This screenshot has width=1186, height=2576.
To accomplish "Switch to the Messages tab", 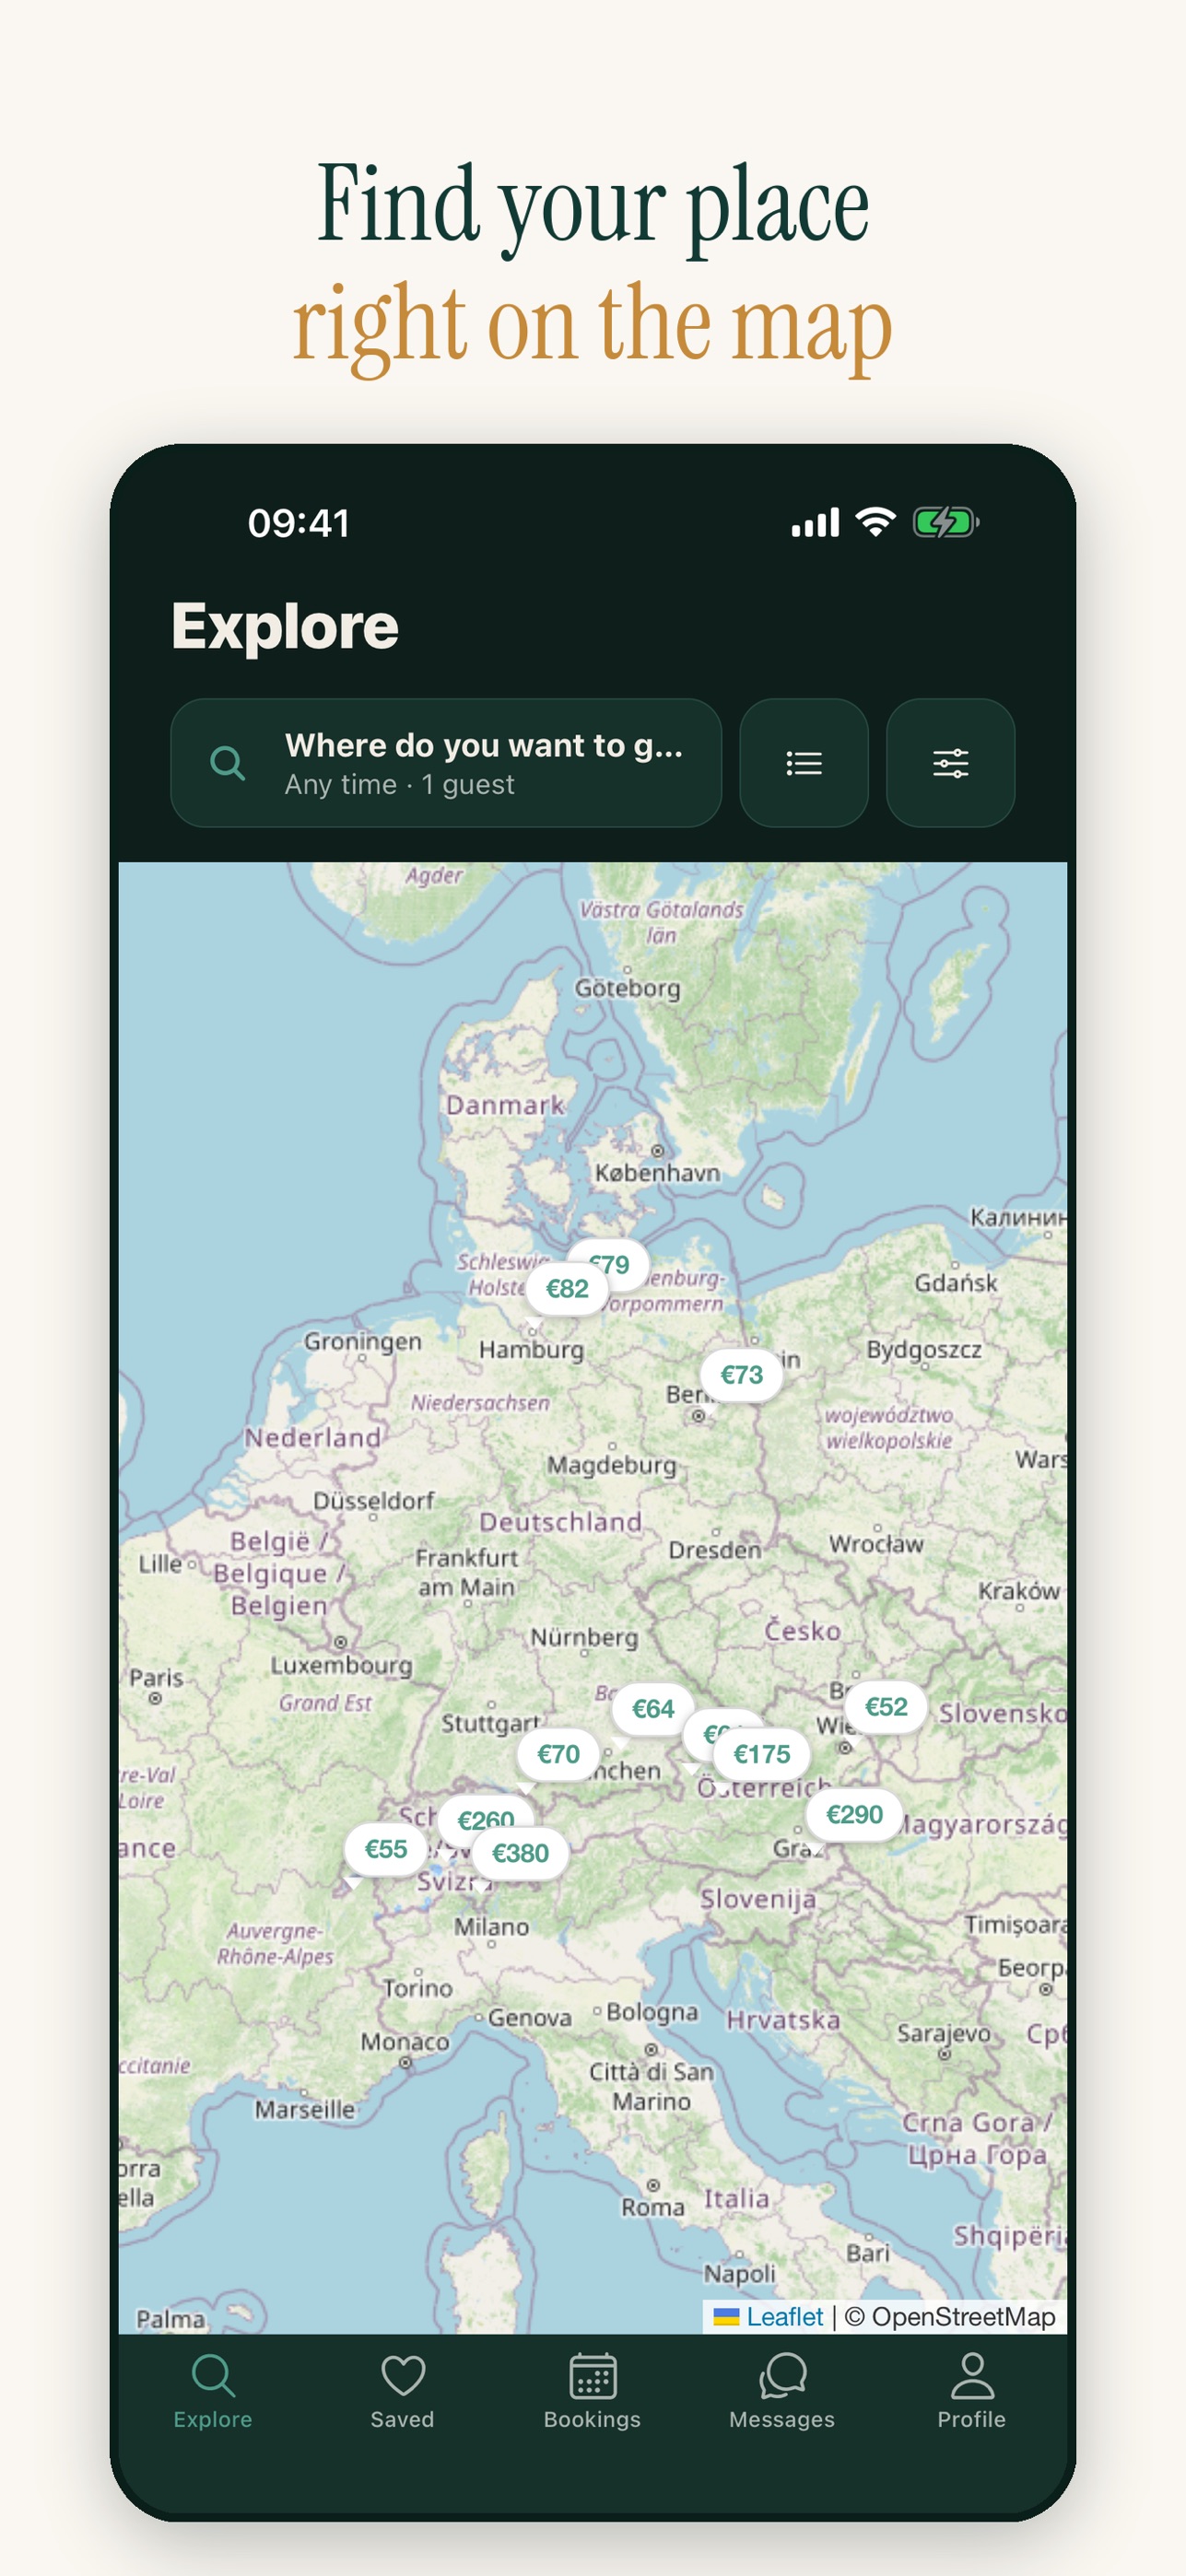I will click(x=782, y=2392).
